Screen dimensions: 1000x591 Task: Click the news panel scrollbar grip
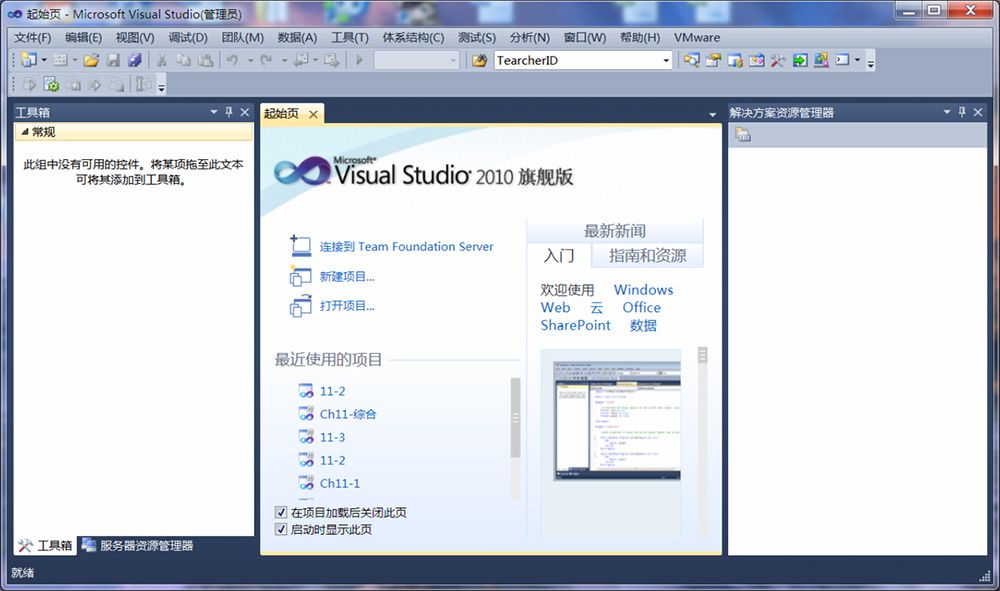703,355
